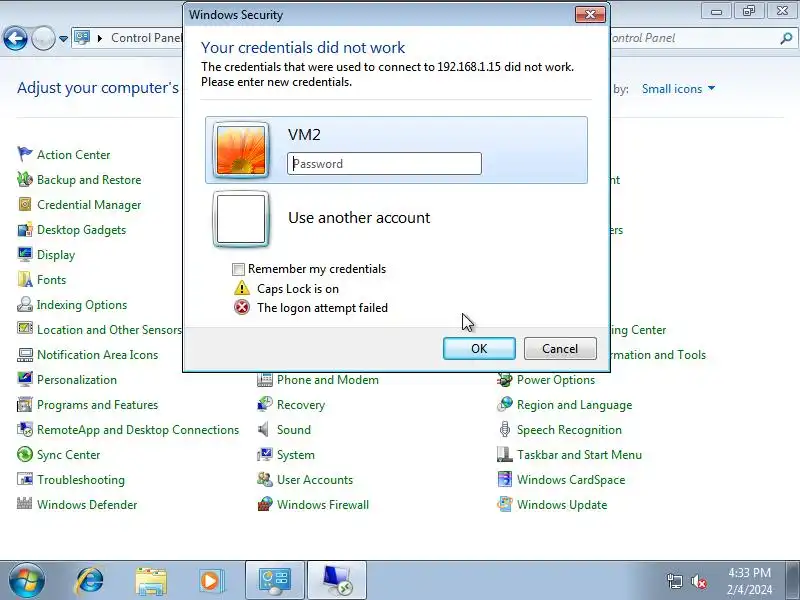Click the System icon
Image resolution: width=800 pixels, height=600 pixels.
click(x=264, y=454)
